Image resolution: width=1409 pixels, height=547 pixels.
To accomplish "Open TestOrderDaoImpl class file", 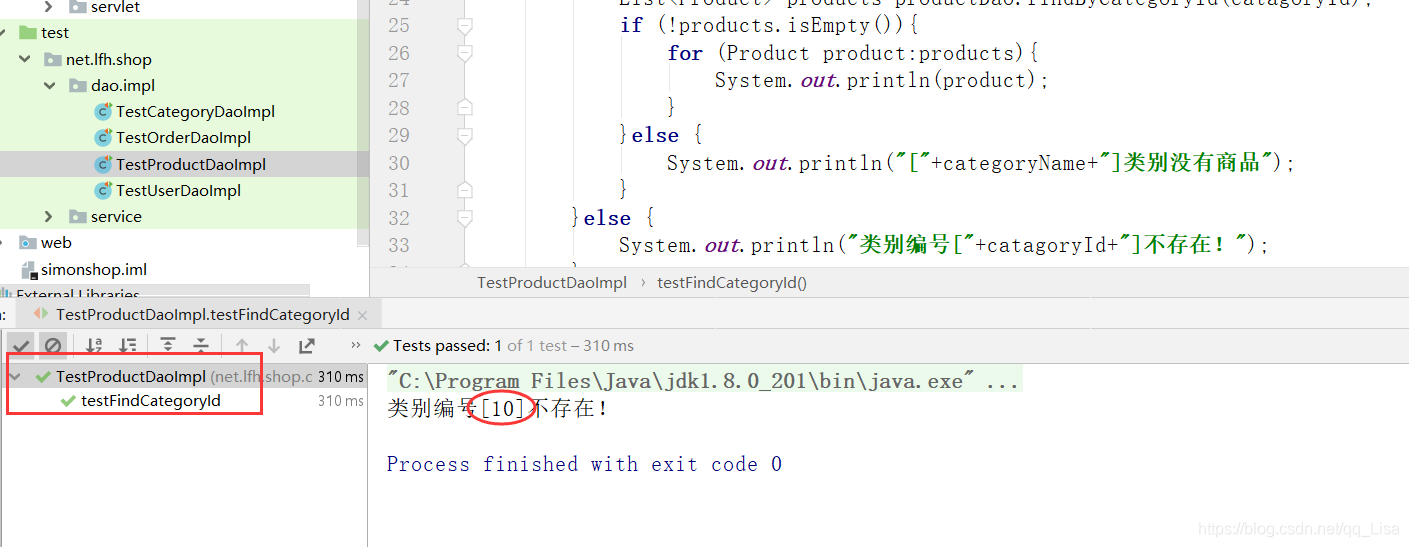I will coord(183,138).
